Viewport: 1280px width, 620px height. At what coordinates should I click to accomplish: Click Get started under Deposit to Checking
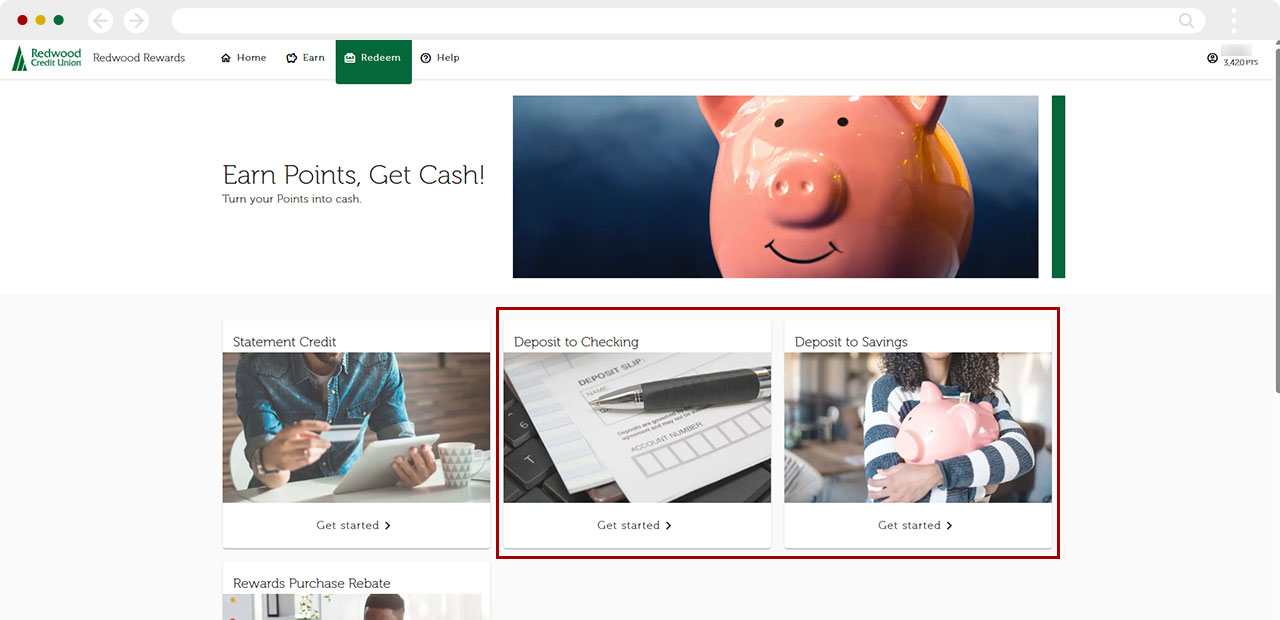[x=635, y=525]
